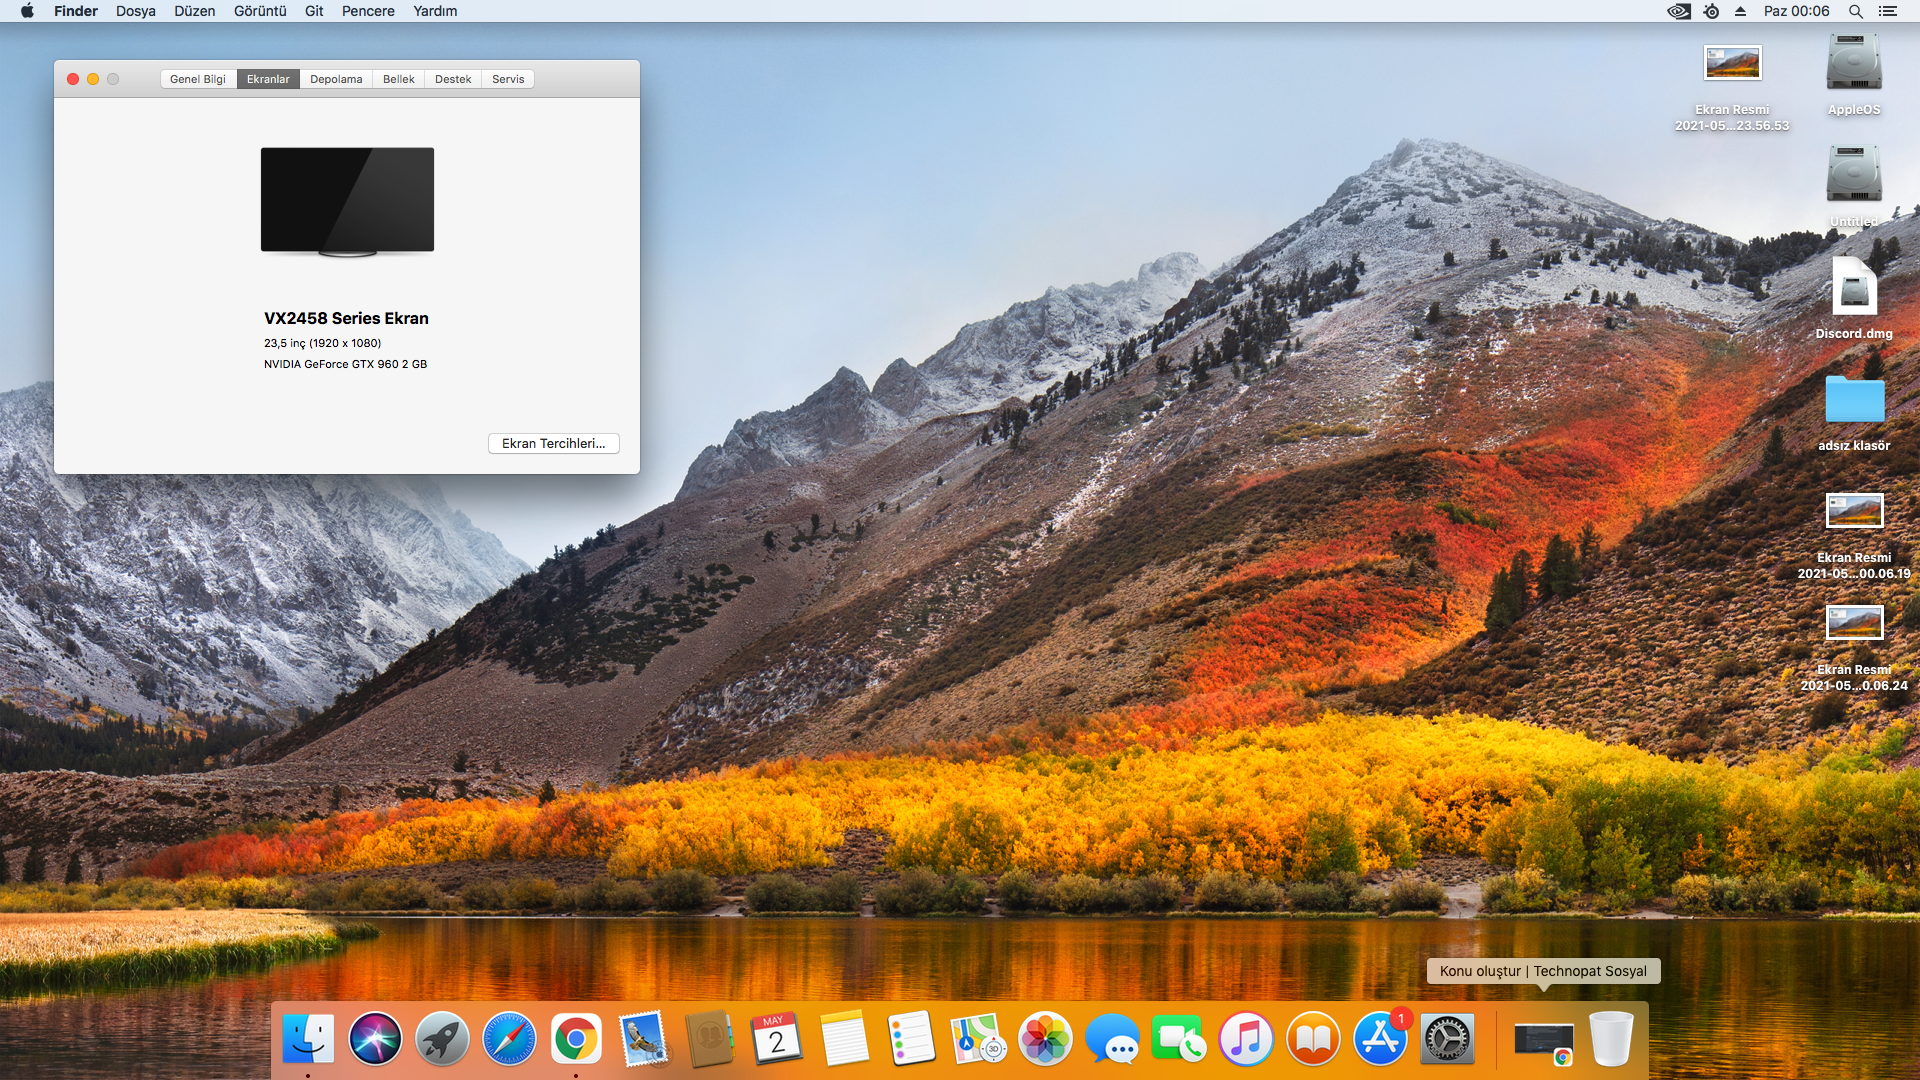Open Launchpad rocket icon
The height and width of the screenshot is (1080, 1920).
click(x=442, y=1039)
